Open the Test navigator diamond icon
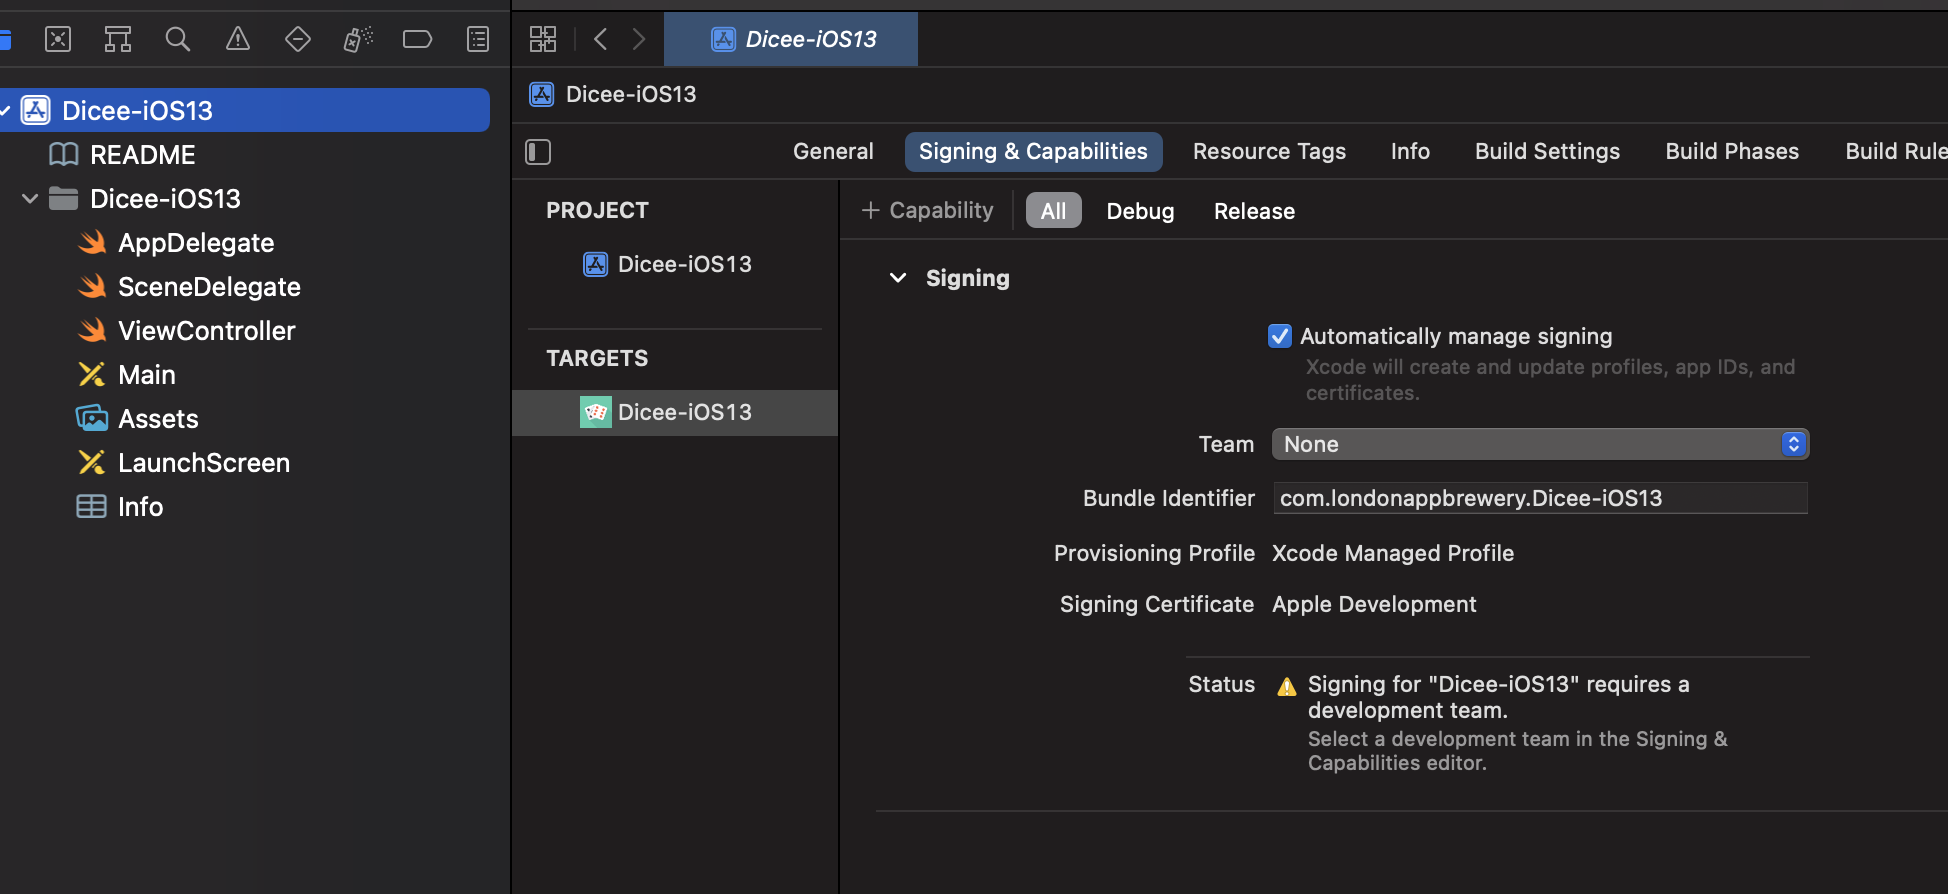1948x894 pixels. click(298, 39)
